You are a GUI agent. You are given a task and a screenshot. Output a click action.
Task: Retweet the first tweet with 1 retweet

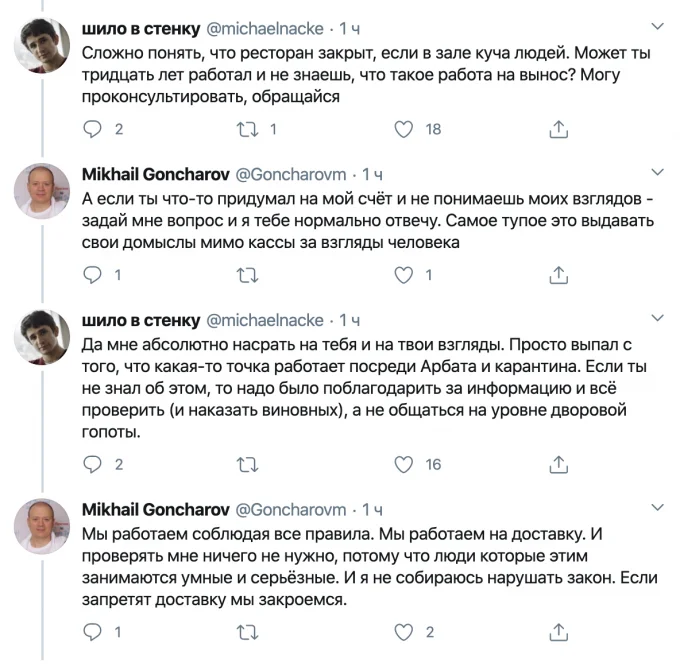click(248, 129)
